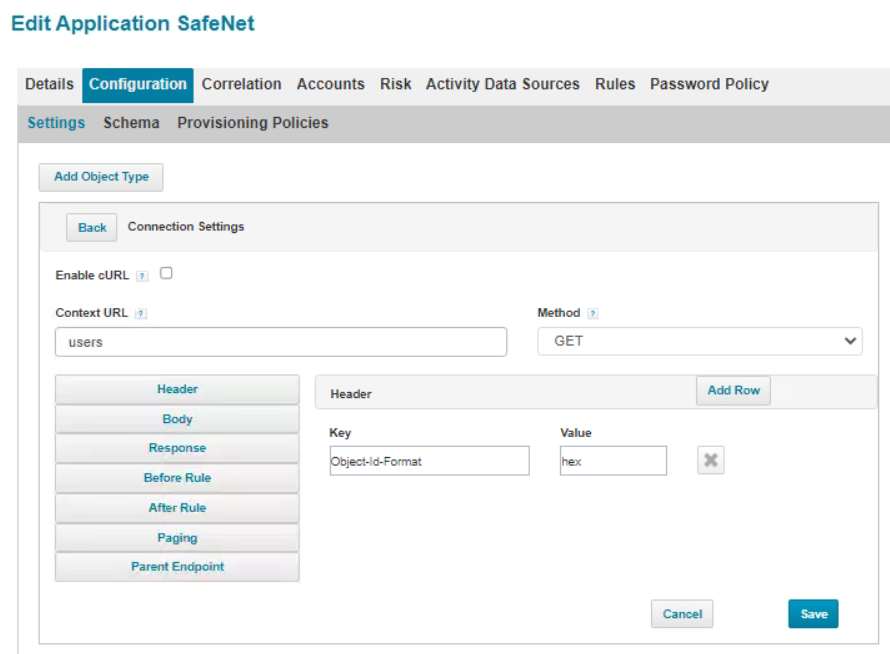Screen dimensions: 890x654
Task: Open the Paging section
Action: [177, 537]
